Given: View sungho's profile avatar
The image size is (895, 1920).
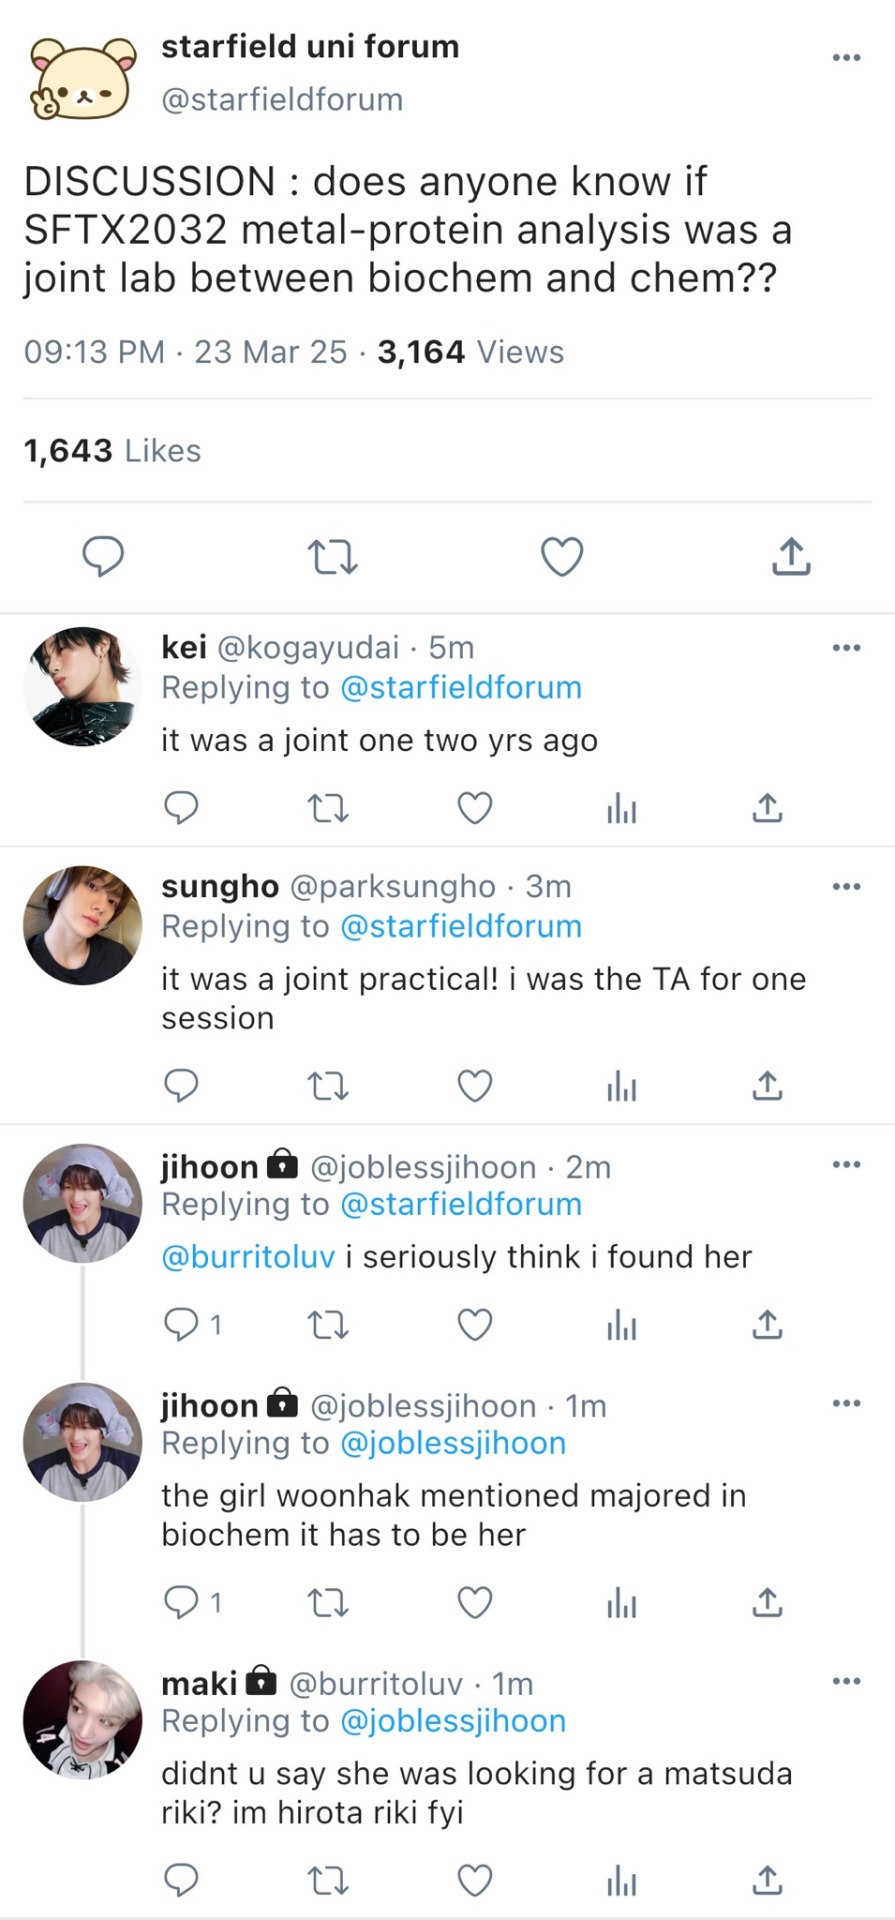Looking at the screenshot, I should pyautogui.click(x=82, y=925).
